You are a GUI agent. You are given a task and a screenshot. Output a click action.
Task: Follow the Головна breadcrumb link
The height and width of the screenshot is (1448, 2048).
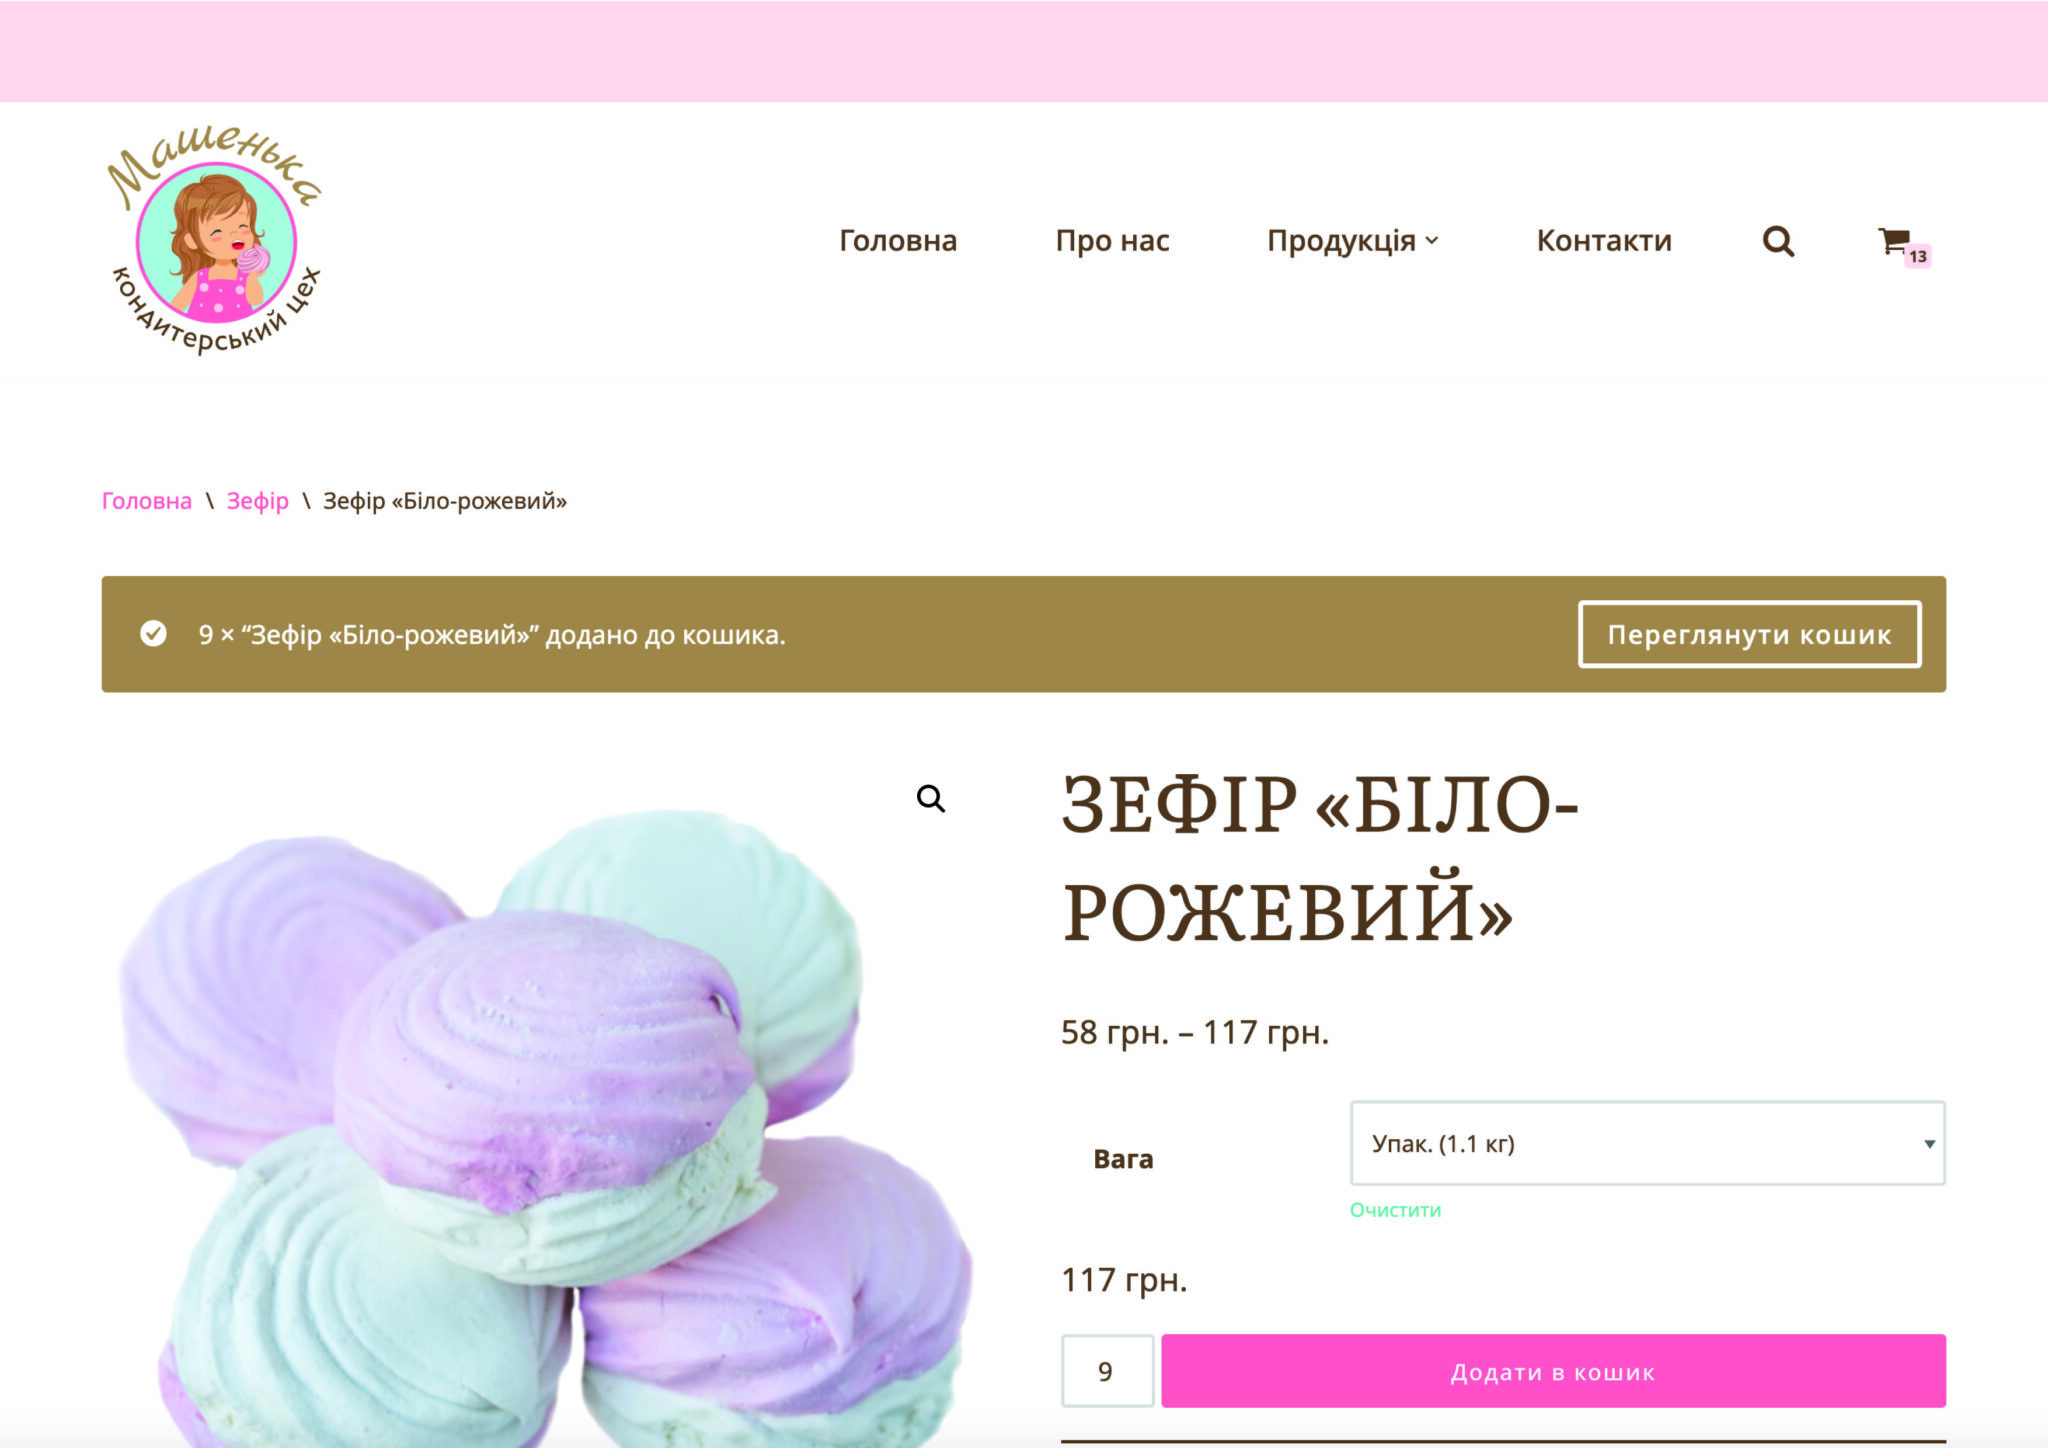[147, 501]
